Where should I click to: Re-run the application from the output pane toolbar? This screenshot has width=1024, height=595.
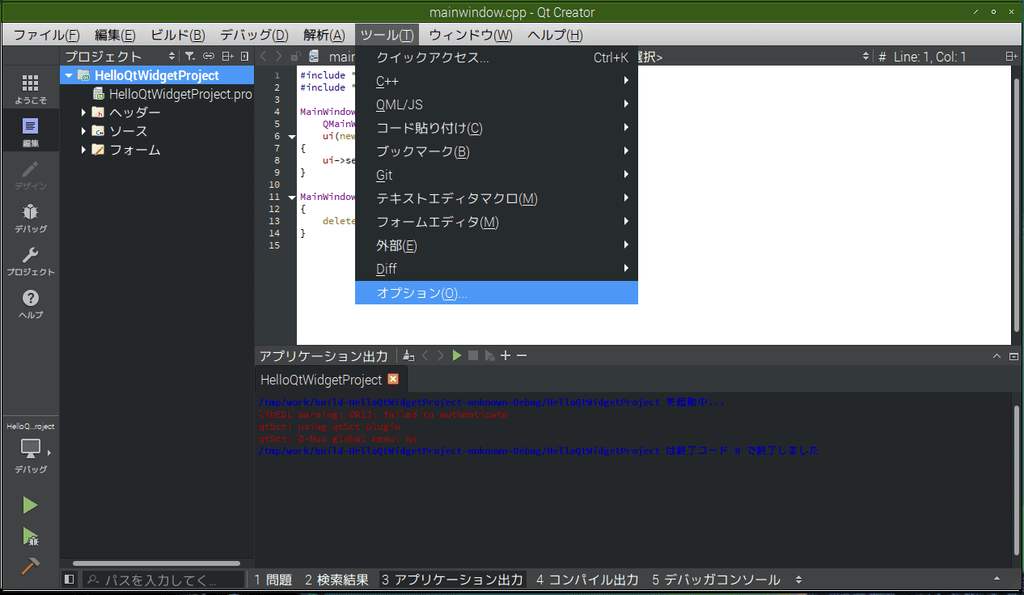coord(456,355)
